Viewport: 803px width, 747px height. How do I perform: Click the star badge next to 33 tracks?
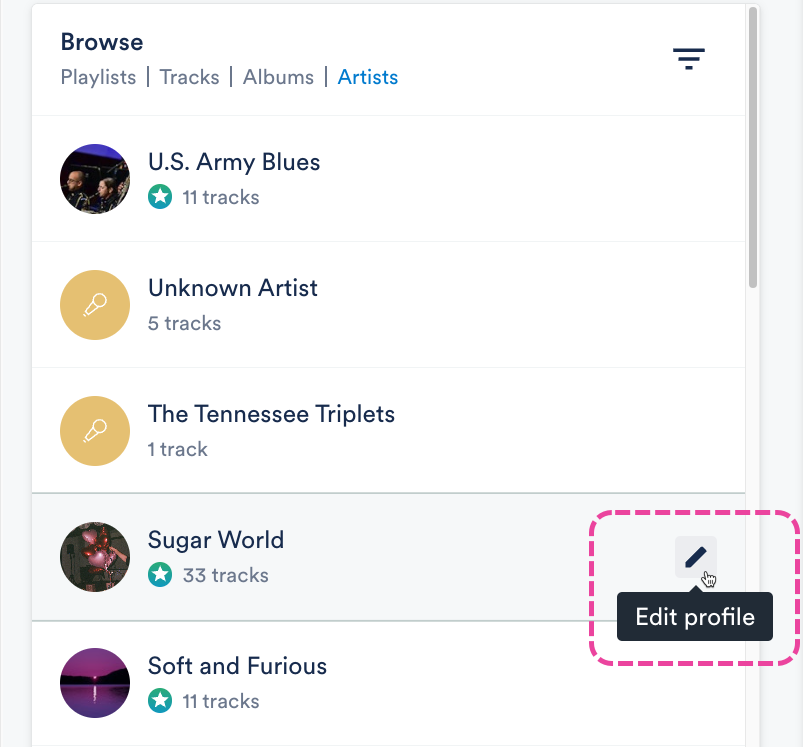(160, 575)
